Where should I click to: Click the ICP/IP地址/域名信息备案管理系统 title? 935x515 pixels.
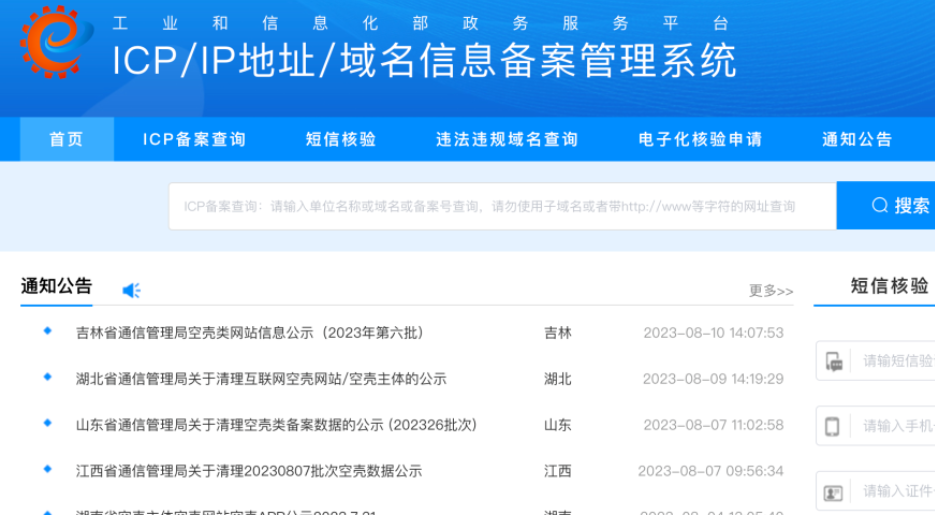pyautogui.click(x=424, y=60)
